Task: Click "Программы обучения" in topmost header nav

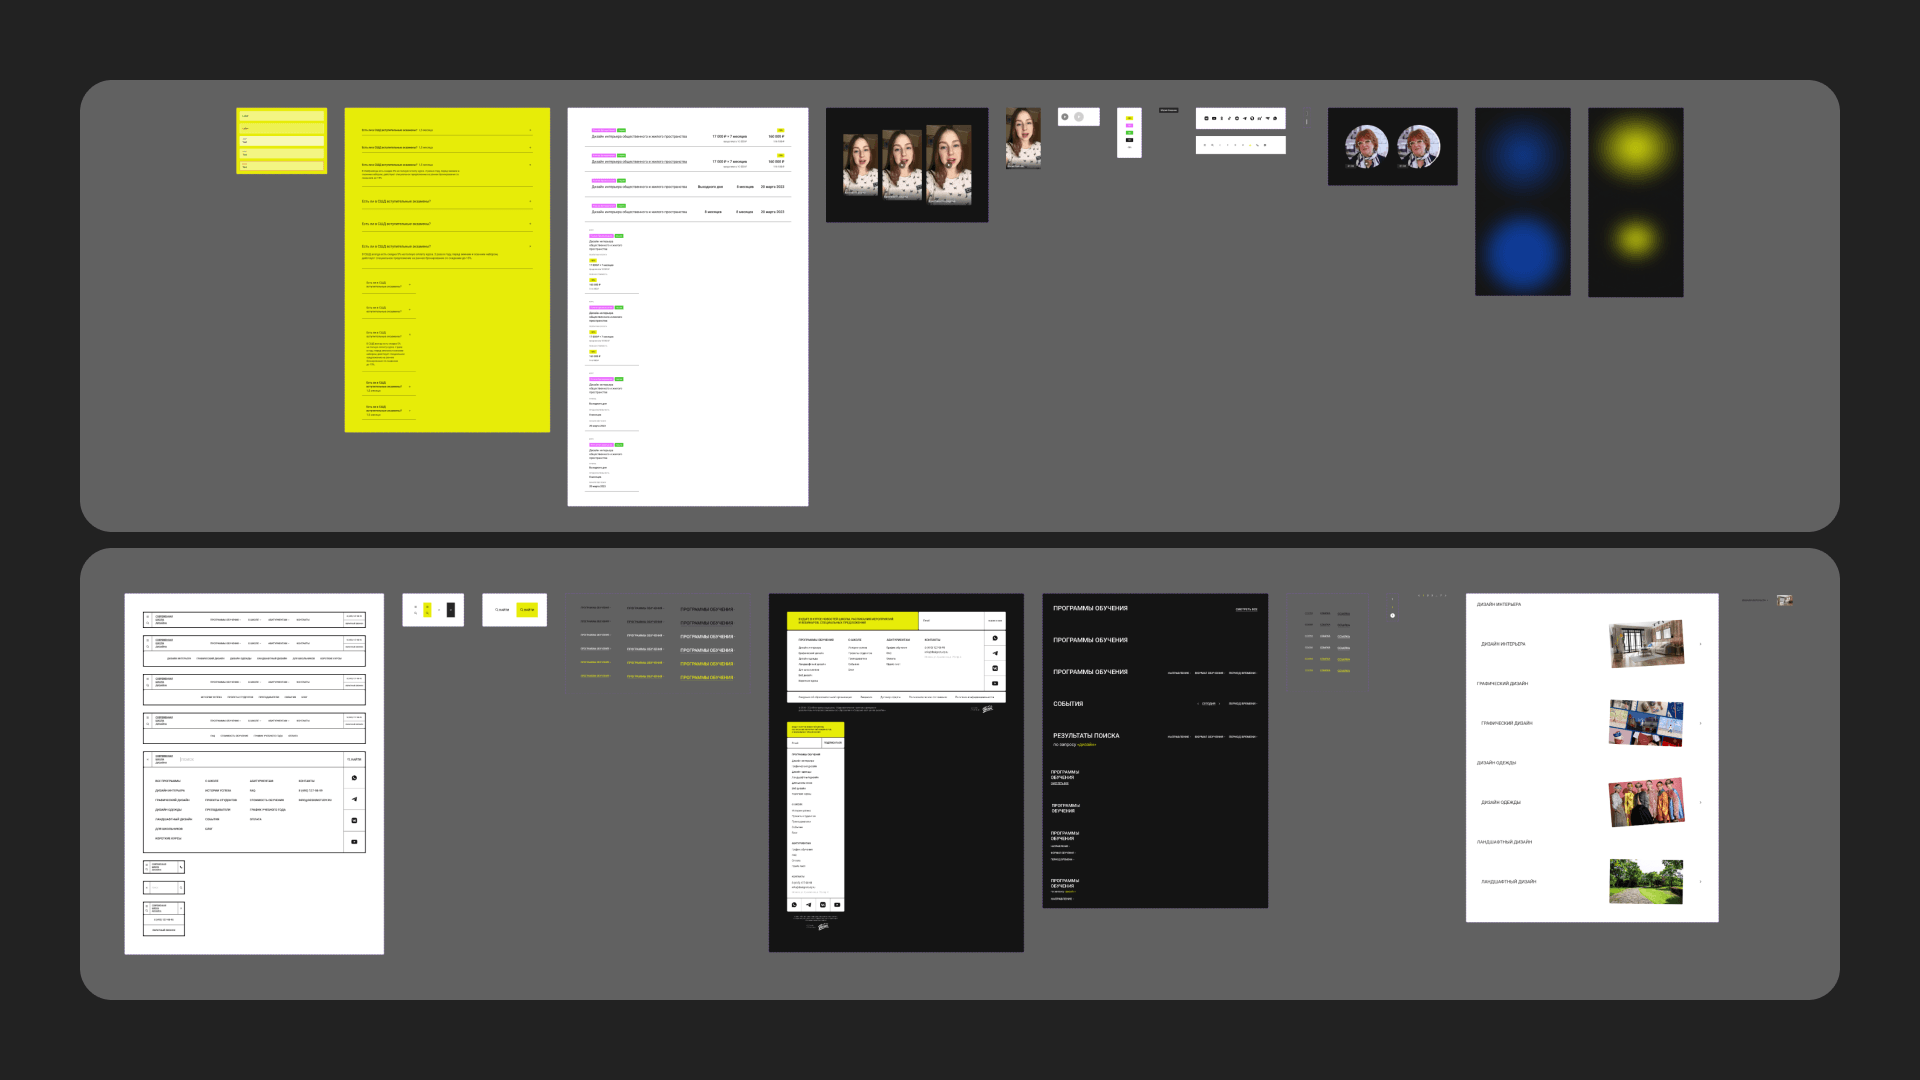Action: (224, 620)
